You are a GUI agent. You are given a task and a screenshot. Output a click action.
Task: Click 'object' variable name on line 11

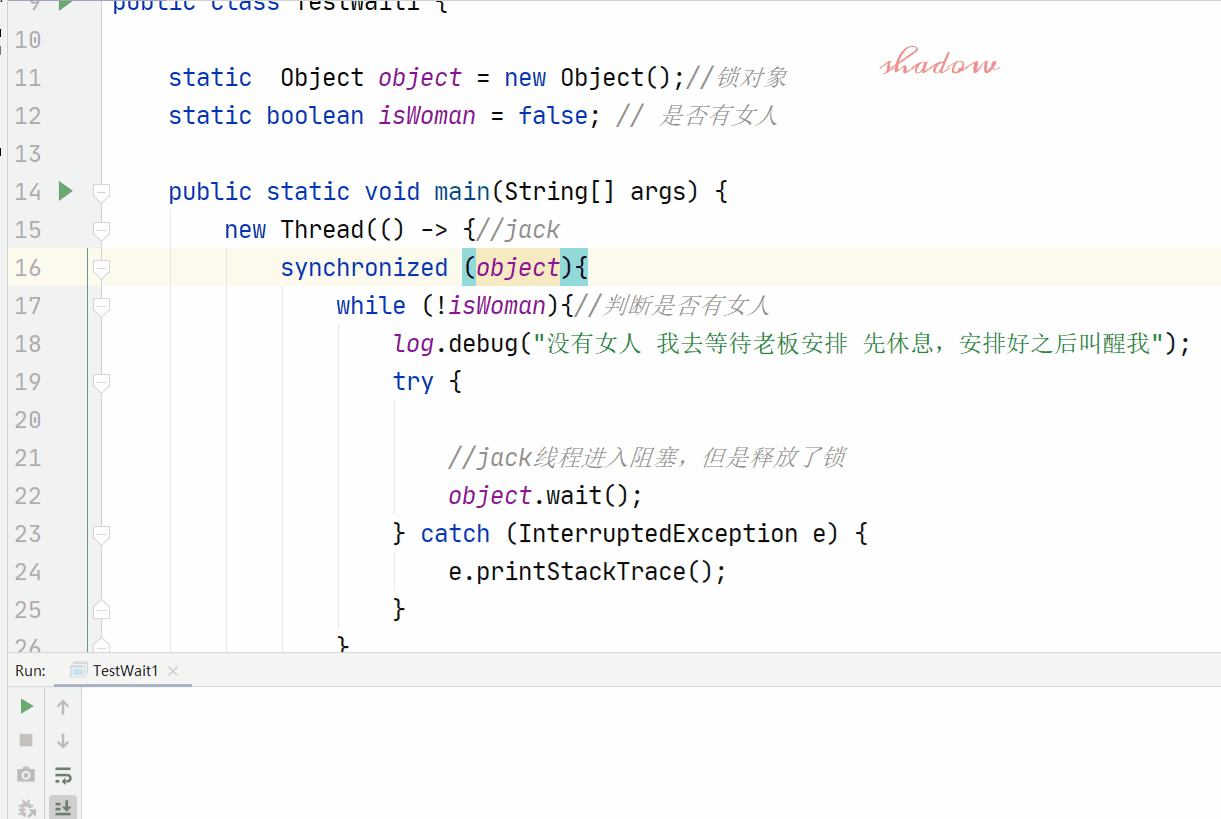click(x=420, y=78)
